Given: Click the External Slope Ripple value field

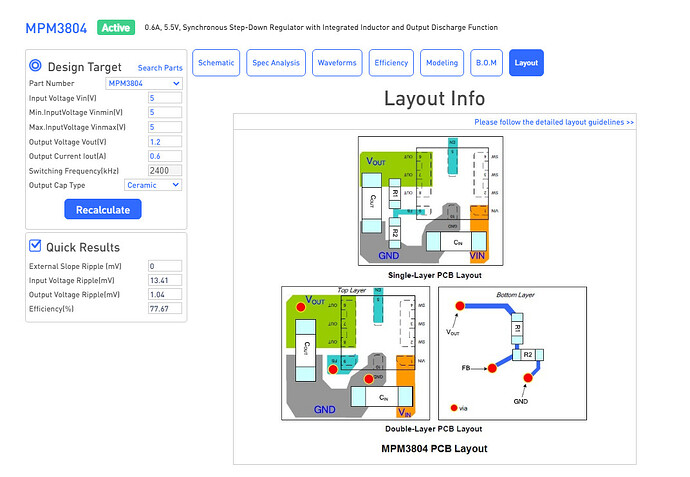Looking at the screenshot, I should (x=165, y=266).
